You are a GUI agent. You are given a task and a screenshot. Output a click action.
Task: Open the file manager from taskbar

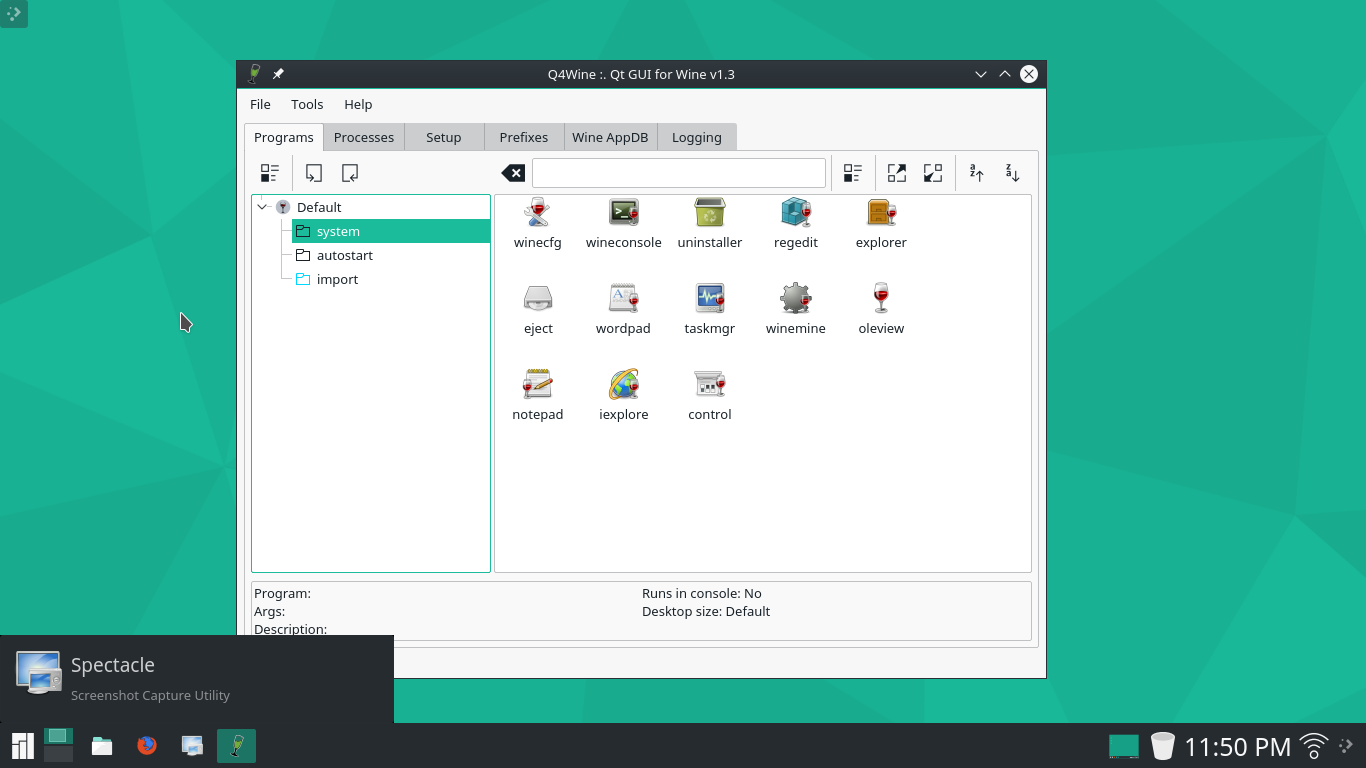101,746
